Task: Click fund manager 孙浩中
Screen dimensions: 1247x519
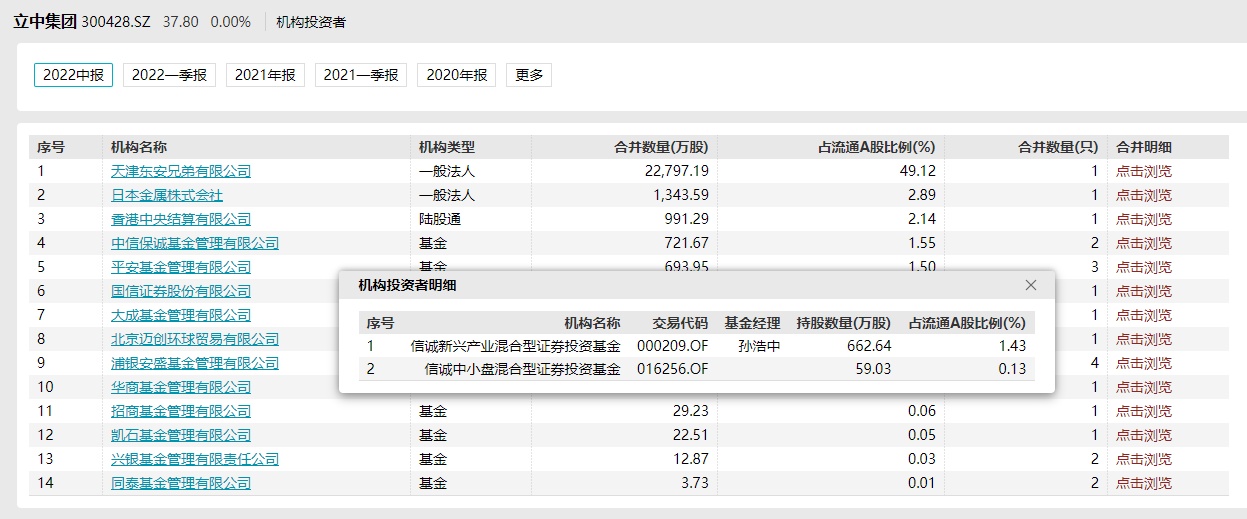Action: coord(759,346)
